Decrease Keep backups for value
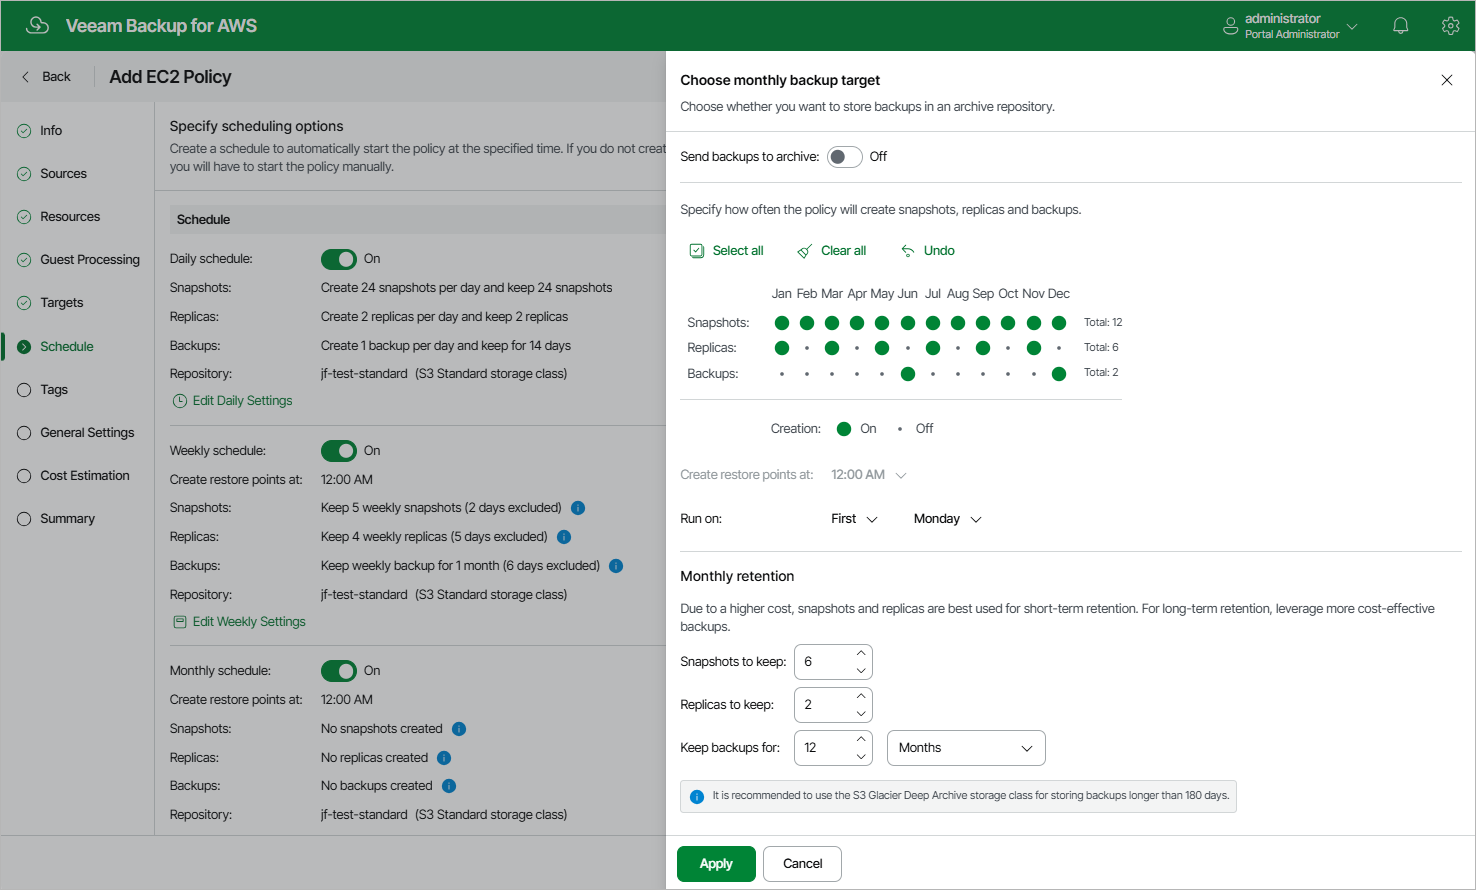The height and width of the screenshot is (890, 1476). [x=861, y=757]
